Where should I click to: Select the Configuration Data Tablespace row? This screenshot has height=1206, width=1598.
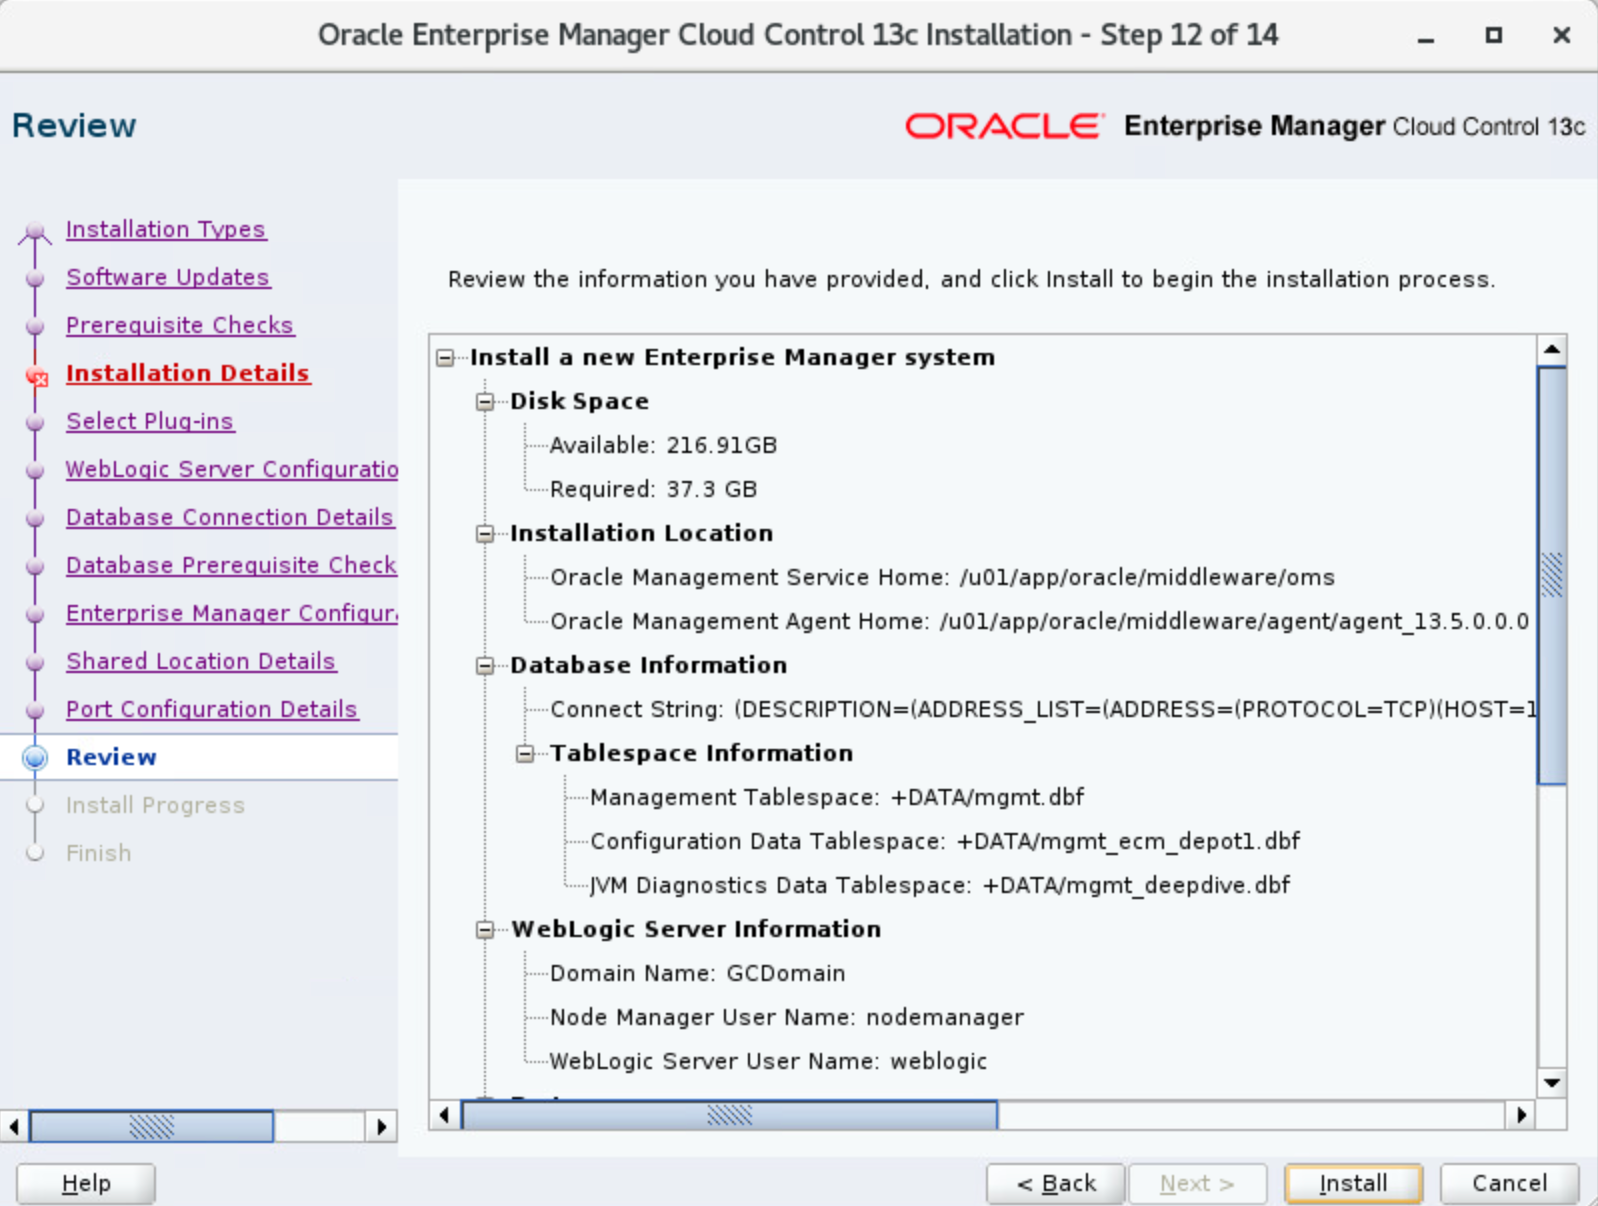(945, 842)
